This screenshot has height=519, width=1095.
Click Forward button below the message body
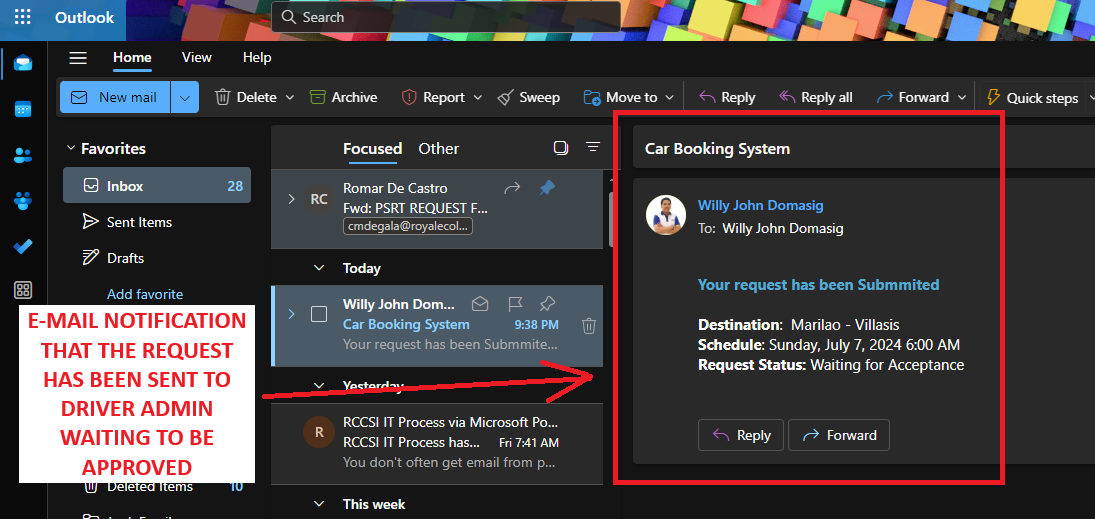pyautogui.click(x=839, y=435)
